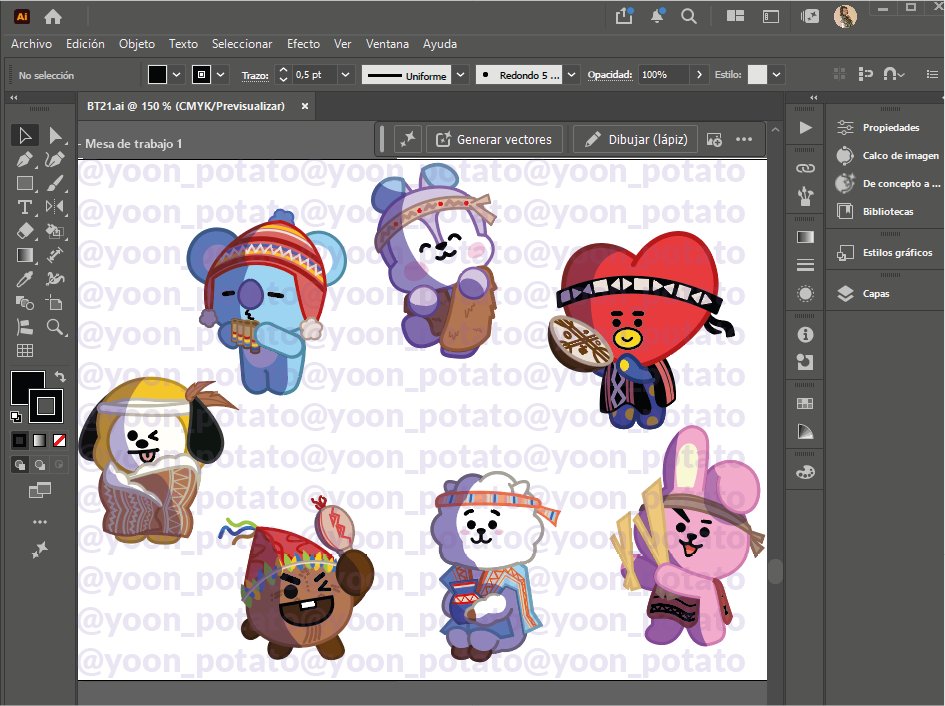Open the palette-icon Color panel
The height and width of the screenshot is (706, 945).
pyautogui.click(x=805, y=473)
